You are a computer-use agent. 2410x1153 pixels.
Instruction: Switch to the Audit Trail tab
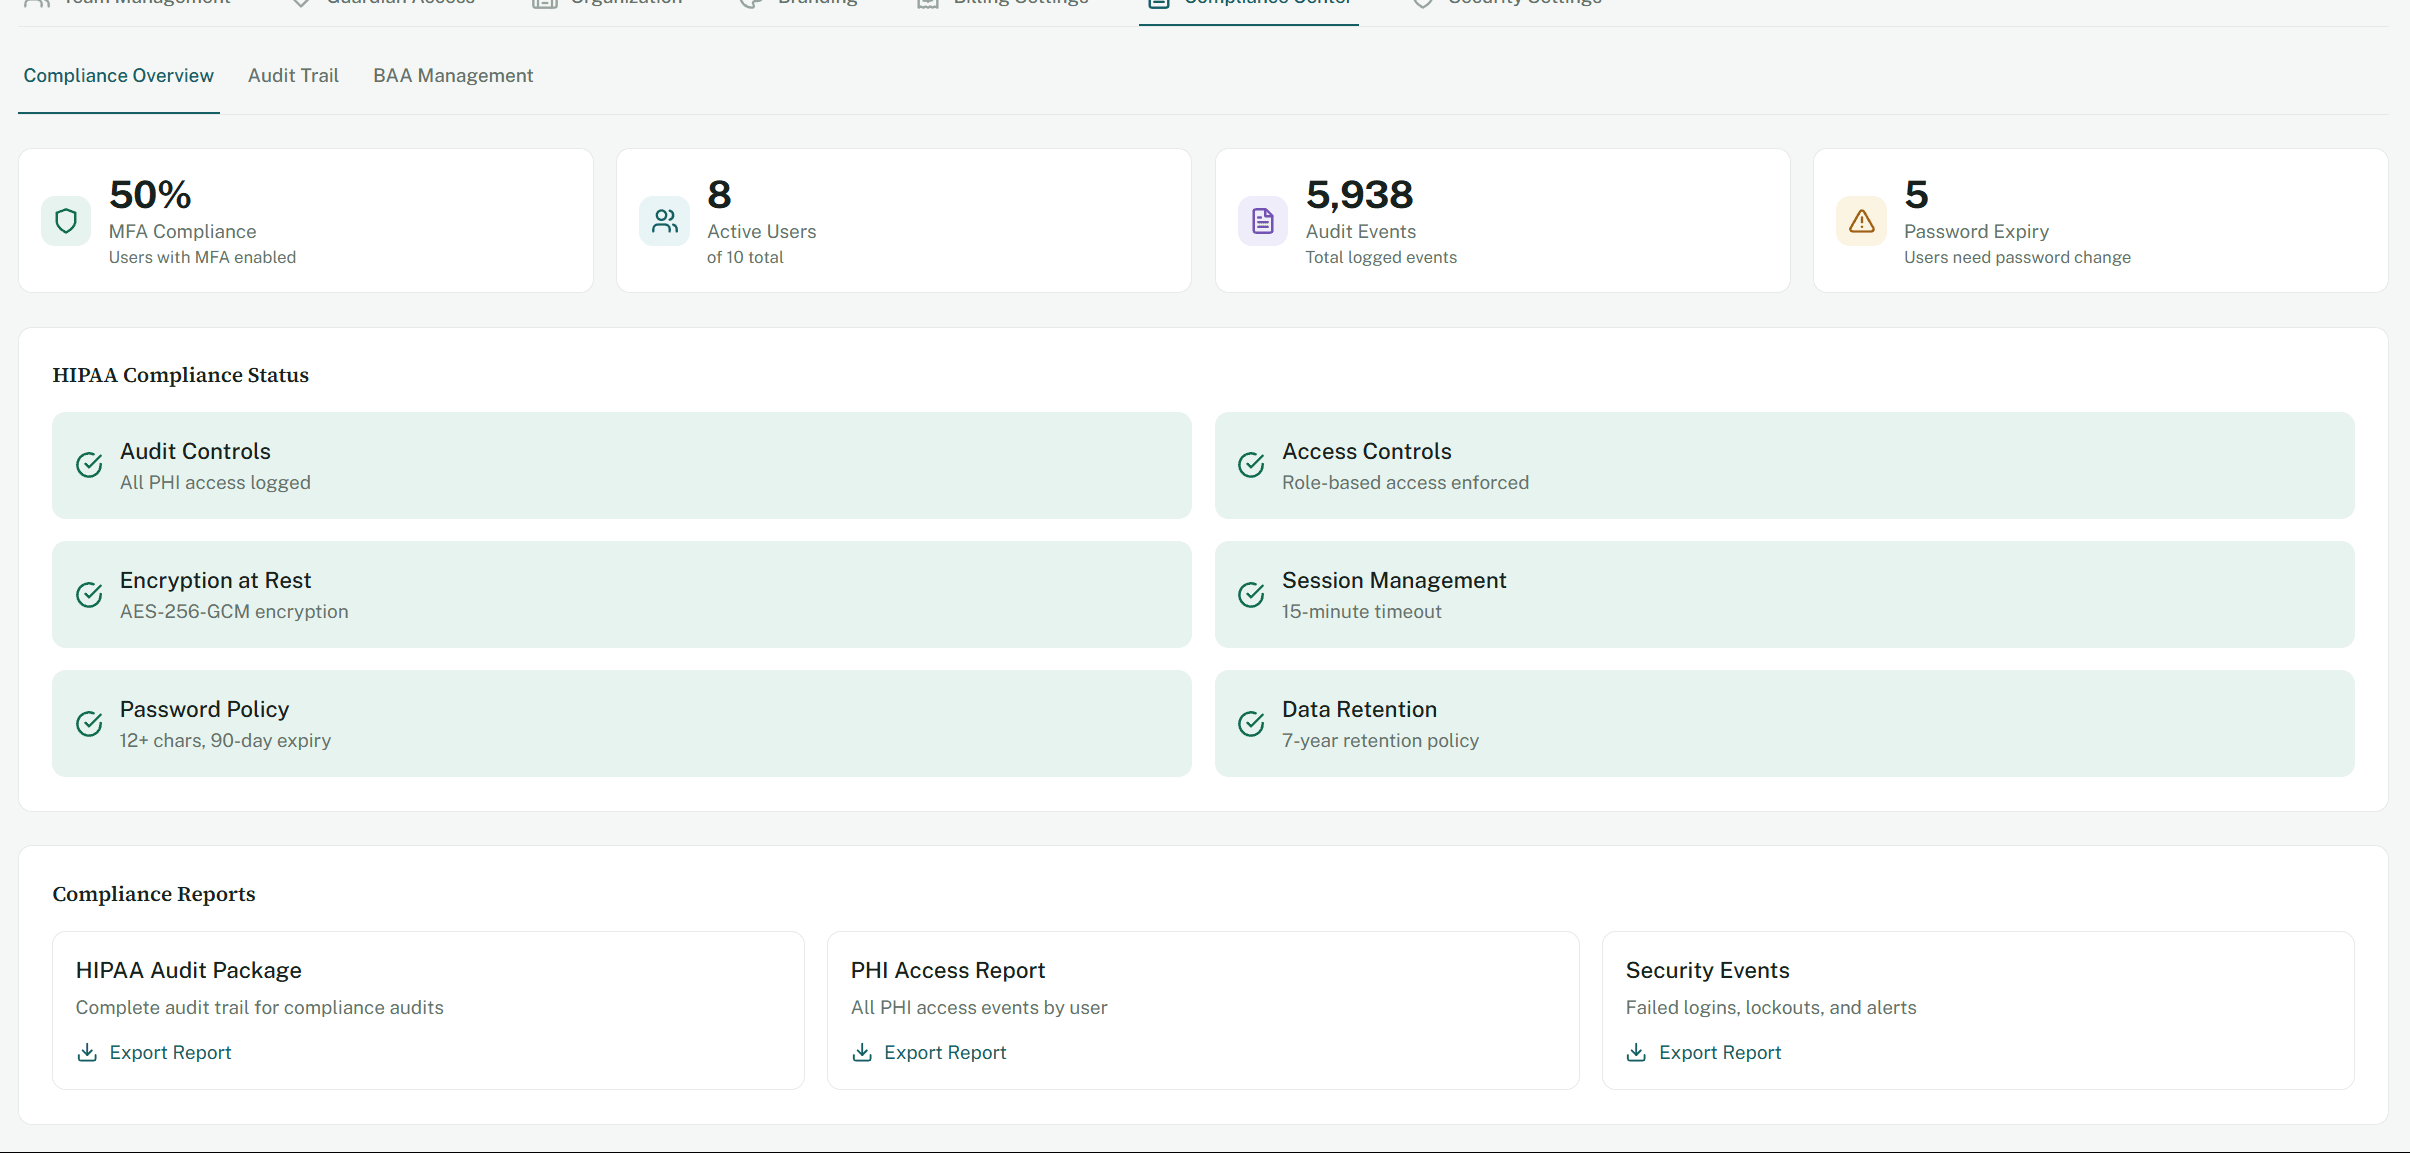(x=293, y=76)
